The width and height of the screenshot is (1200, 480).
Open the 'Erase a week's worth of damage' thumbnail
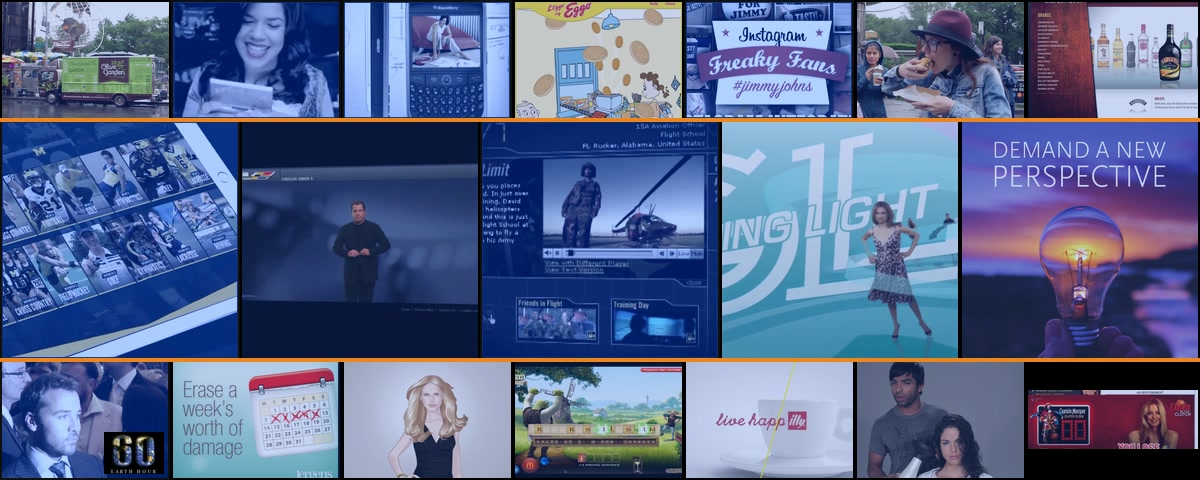click(x=256, y=420)
